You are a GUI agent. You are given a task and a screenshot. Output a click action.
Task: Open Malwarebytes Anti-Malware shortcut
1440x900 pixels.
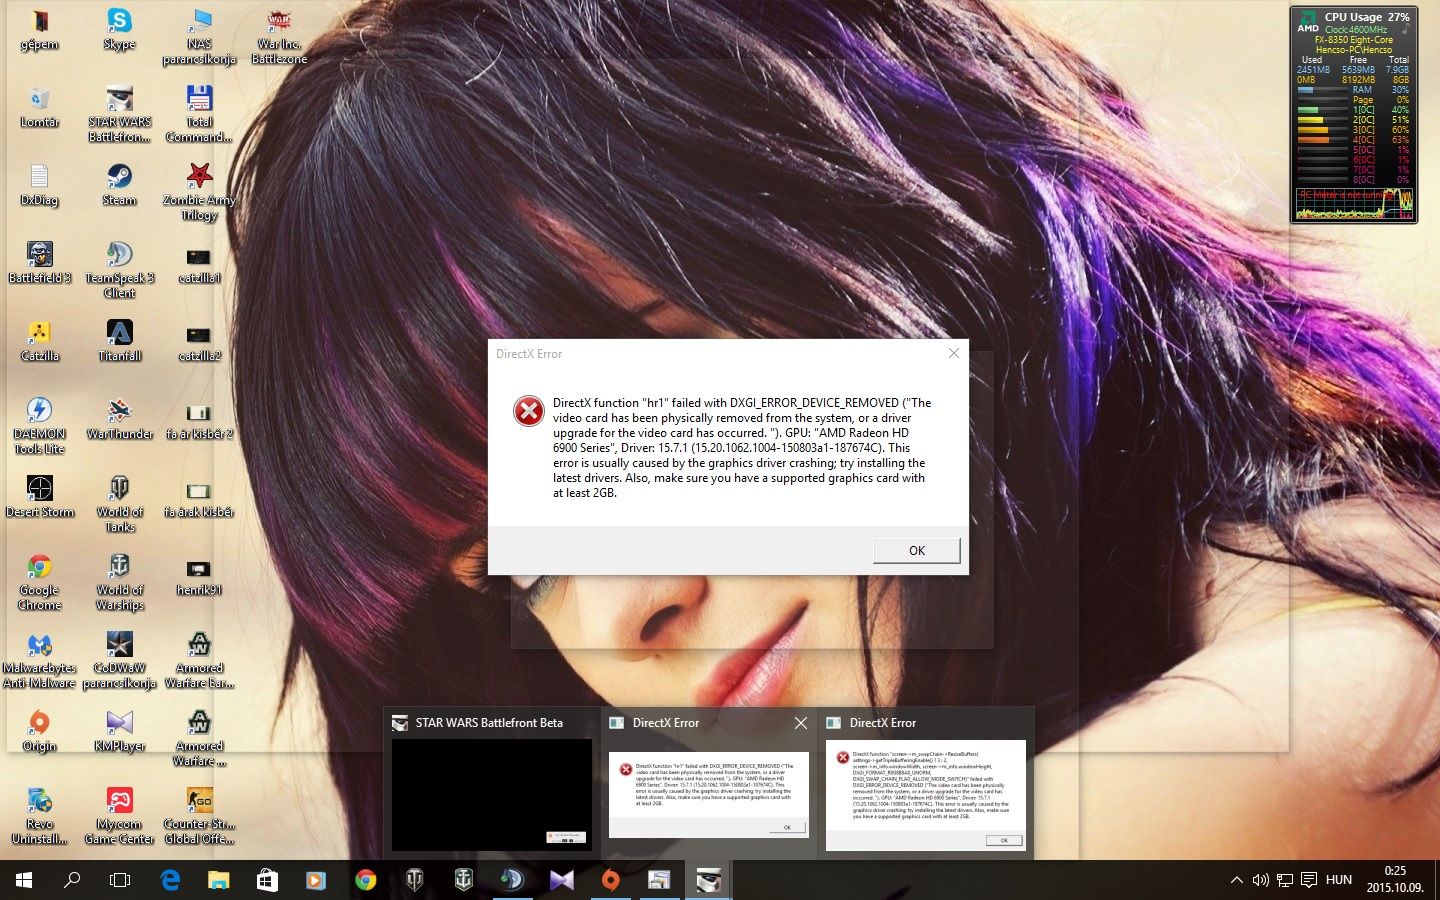pos(39,660)
